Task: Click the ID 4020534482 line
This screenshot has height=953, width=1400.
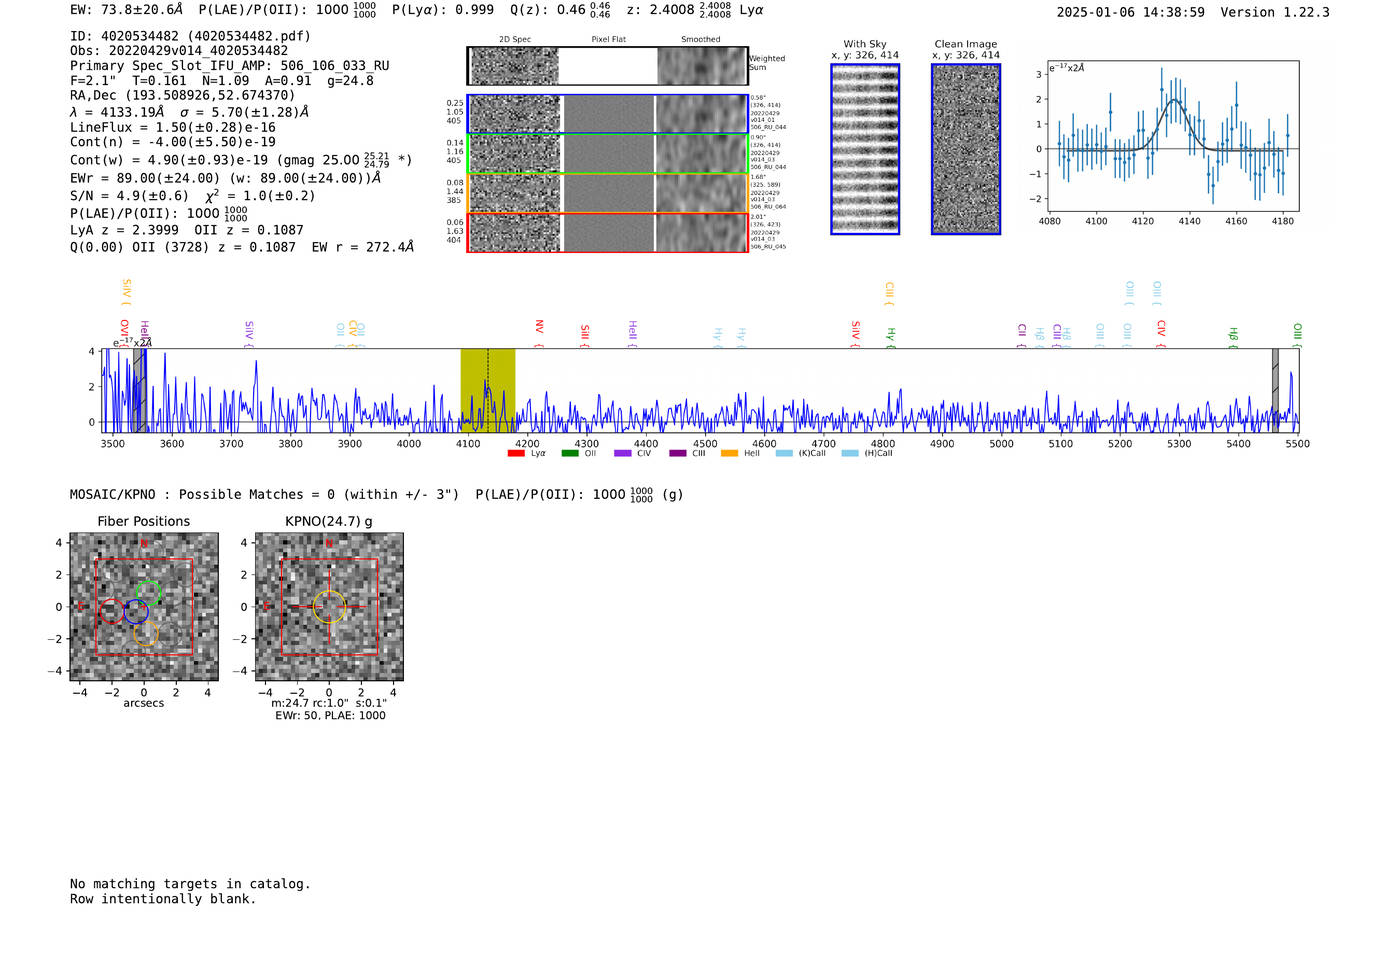Action: [190, 36]
